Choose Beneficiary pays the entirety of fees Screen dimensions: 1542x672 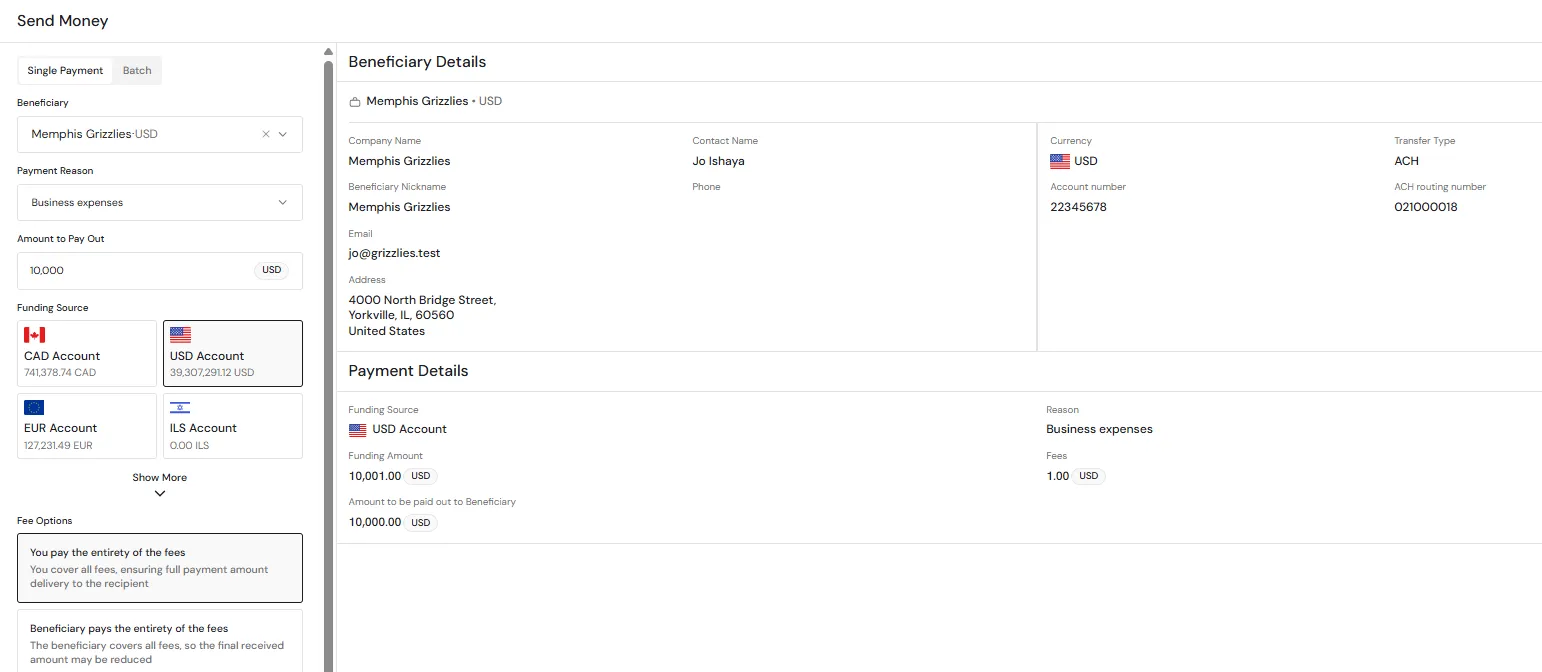160,642
